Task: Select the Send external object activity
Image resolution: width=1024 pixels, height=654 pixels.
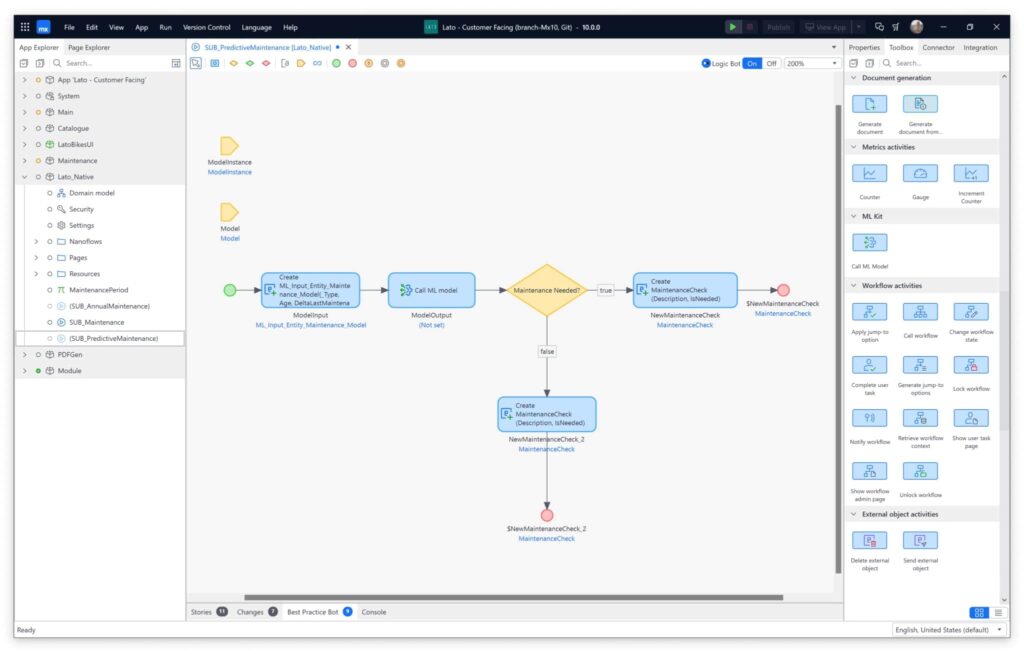Action: tap(920, 540)
